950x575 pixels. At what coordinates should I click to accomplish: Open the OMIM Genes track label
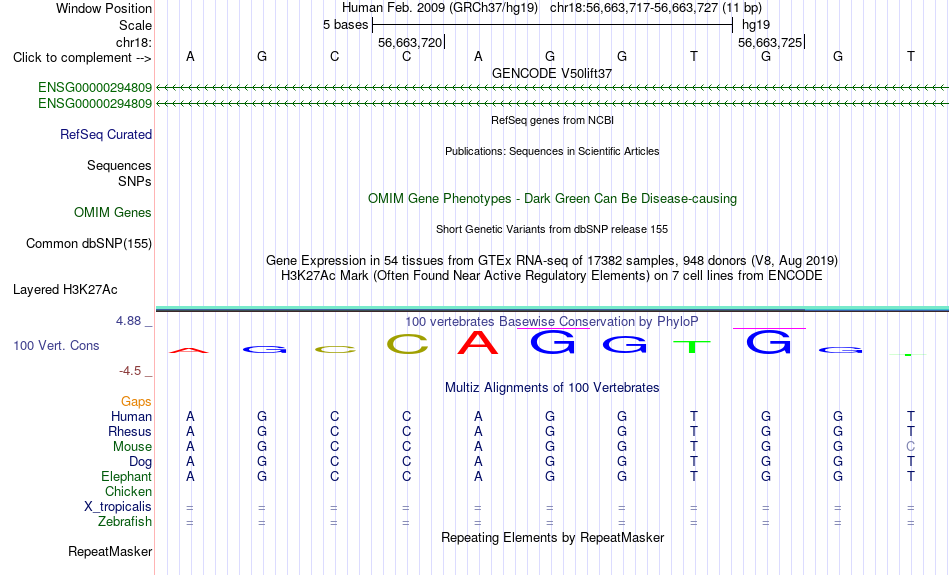pyautogui.click(x=113, y=213)
